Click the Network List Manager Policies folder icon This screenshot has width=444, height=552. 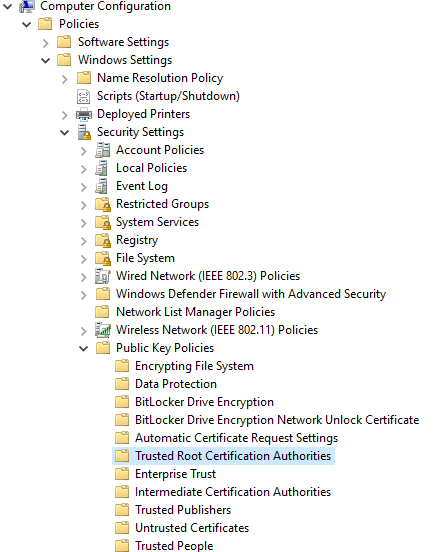pyautogui.click(x=102, y=312)
